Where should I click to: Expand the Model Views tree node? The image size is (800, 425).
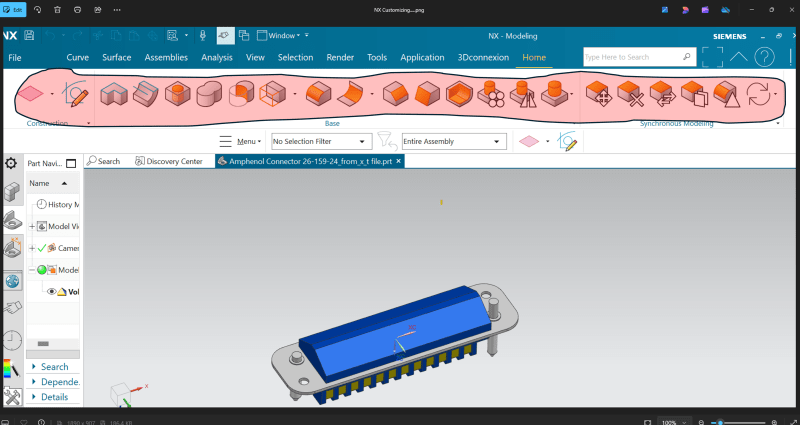click(32, 226)
